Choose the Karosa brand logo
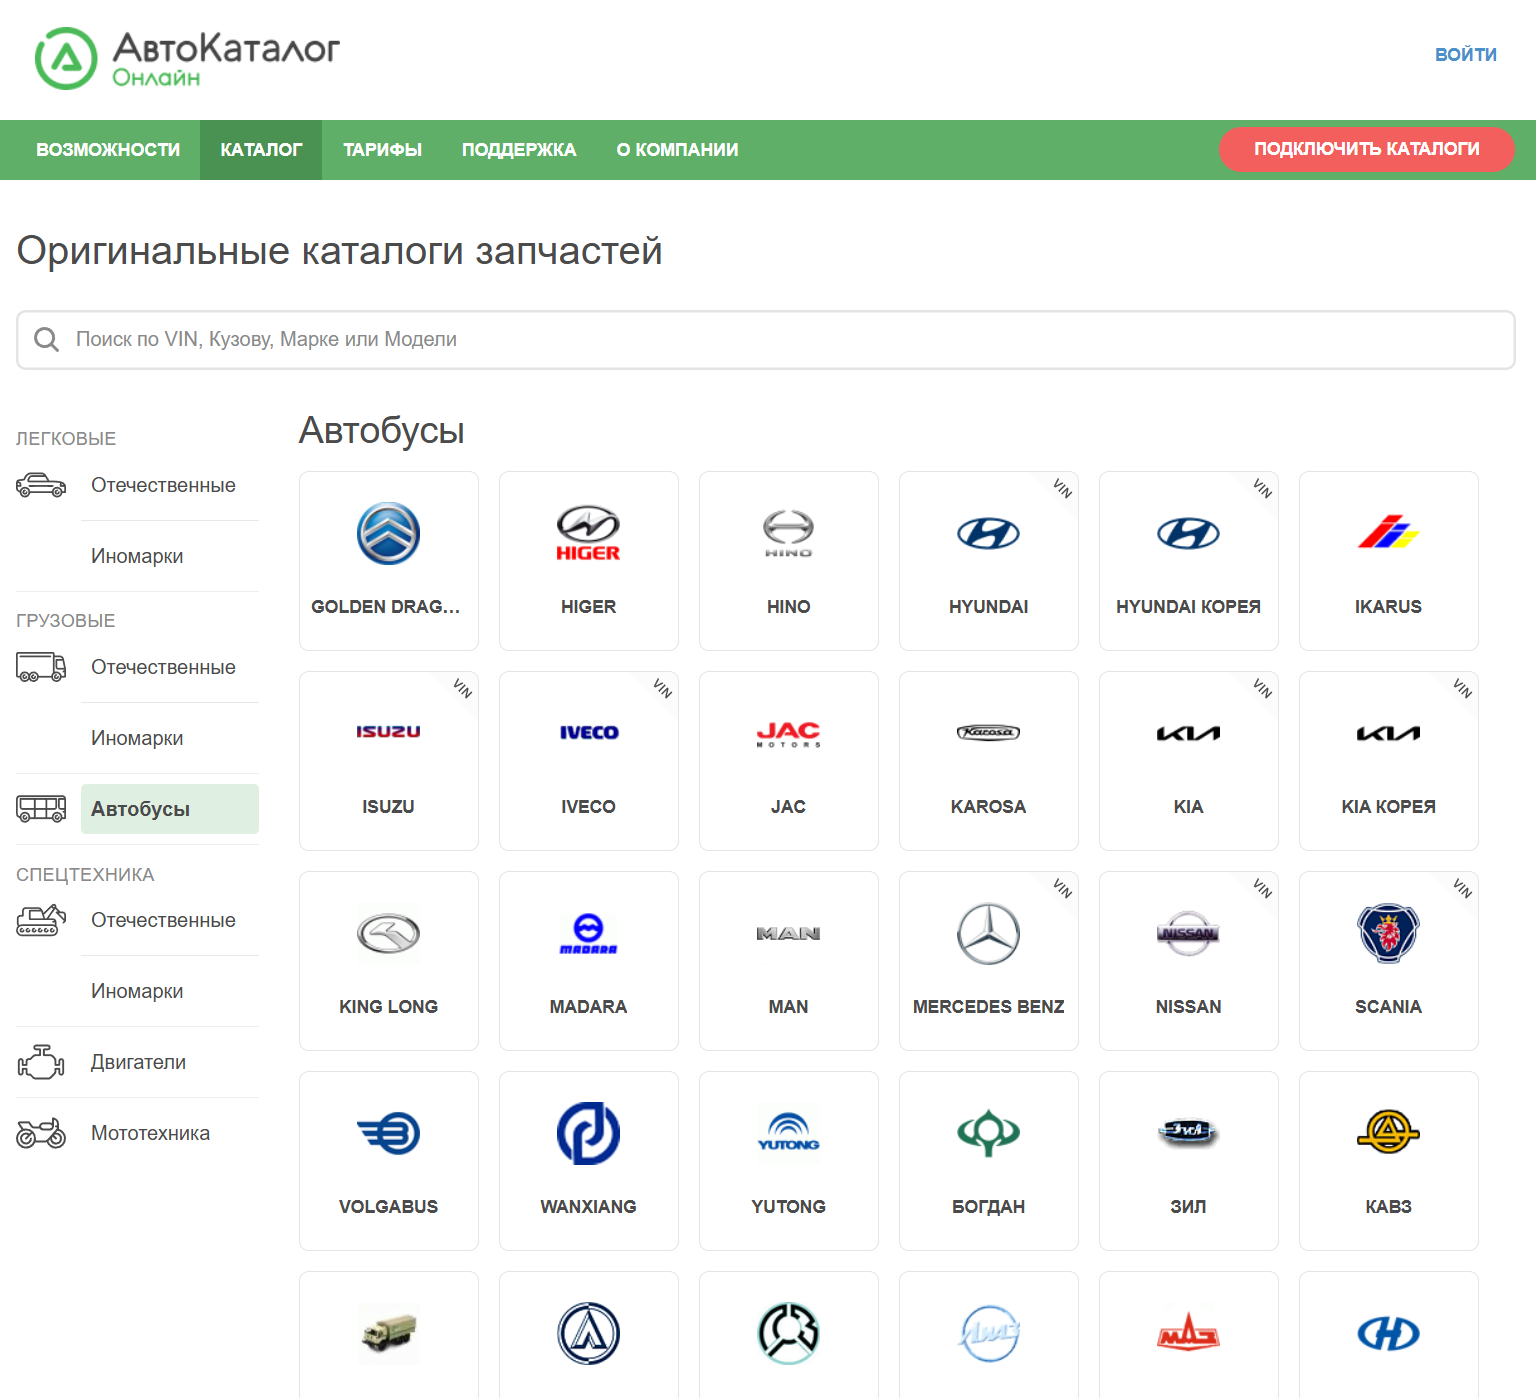The width and height of the screenshot is (1536, 1398). point(989,733)
